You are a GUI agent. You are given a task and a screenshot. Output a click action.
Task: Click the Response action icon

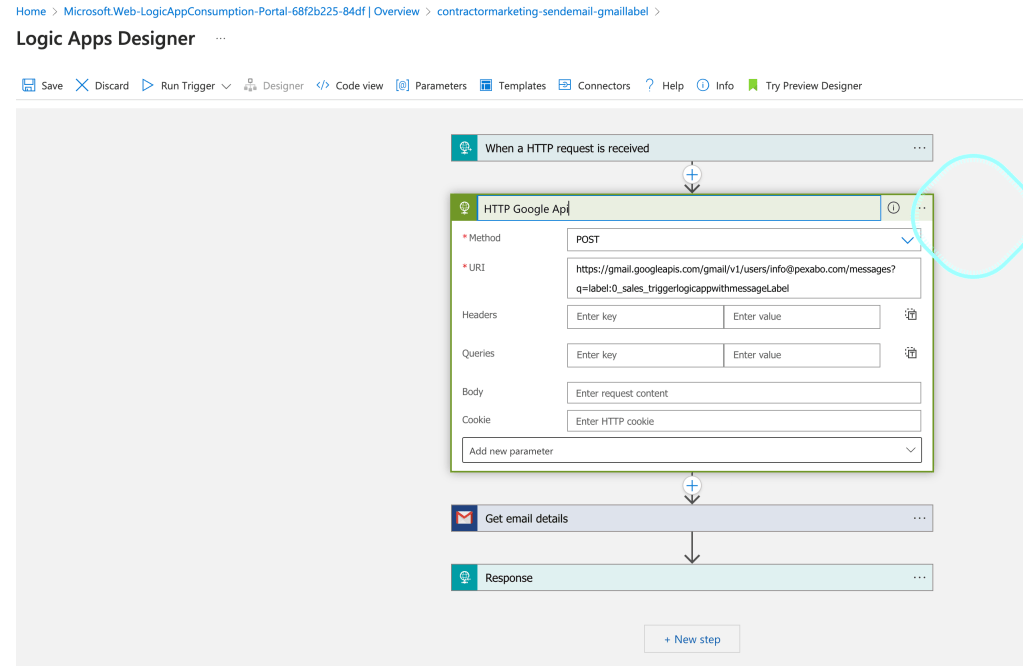click(465, 577)
